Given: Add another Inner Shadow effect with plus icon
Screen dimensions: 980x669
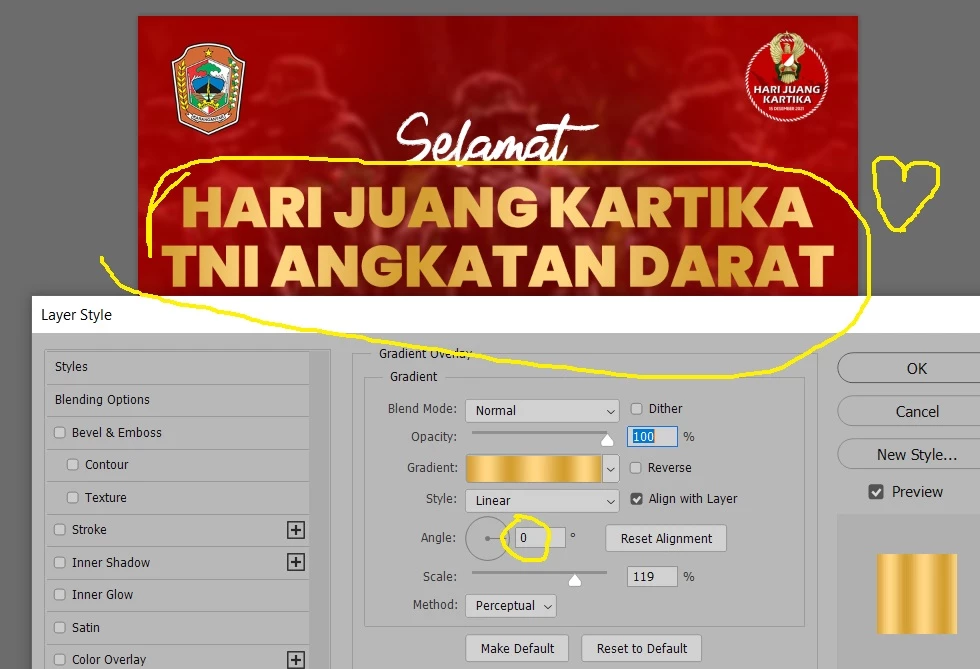Looking at the screenshot, I should click(296, 562).
